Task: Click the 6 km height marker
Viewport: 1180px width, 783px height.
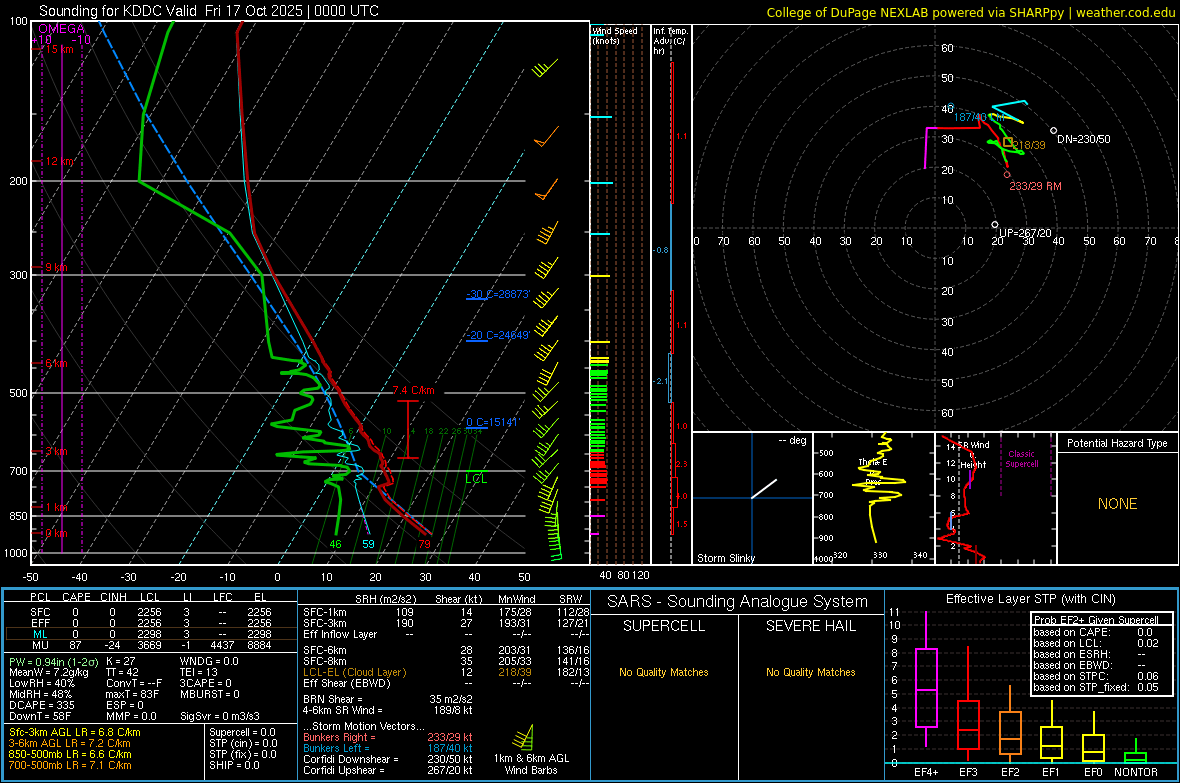Action: pyautogui.click(x=56, y=364)
